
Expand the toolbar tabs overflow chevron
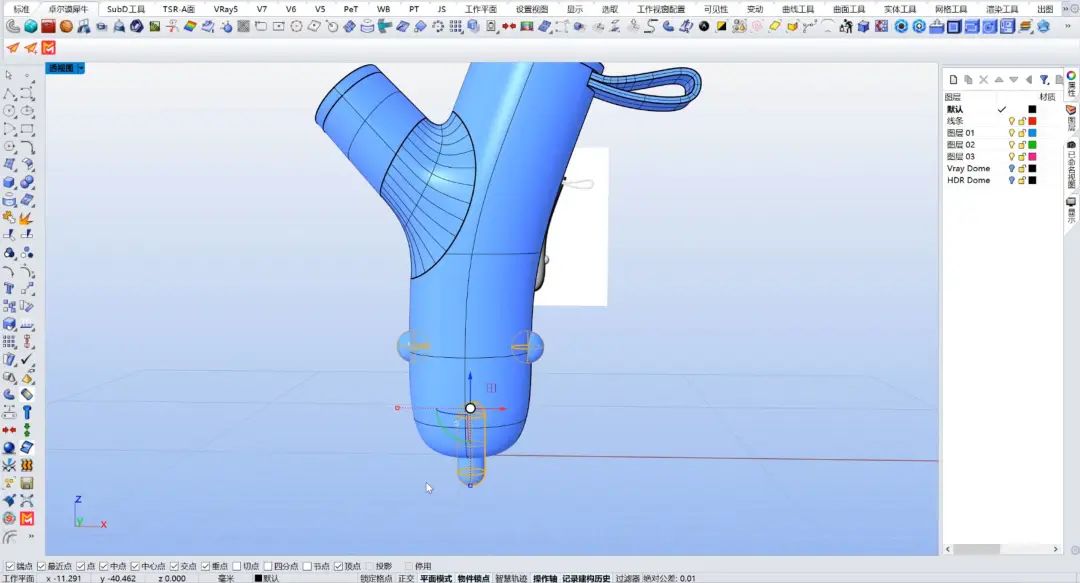1066,9
